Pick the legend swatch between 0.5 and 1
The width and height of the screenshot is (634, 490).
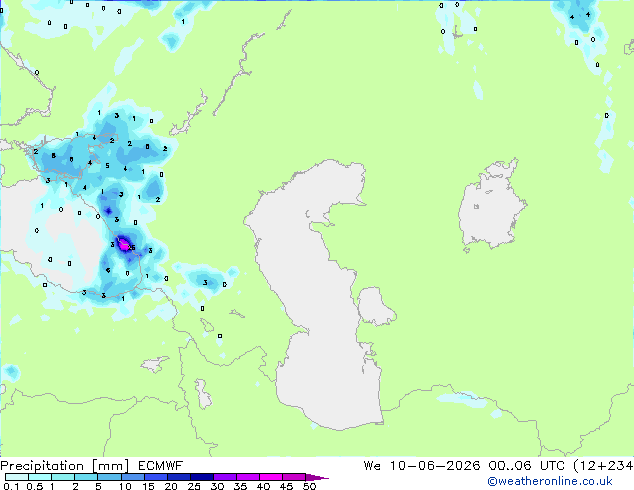pos(40,477)
